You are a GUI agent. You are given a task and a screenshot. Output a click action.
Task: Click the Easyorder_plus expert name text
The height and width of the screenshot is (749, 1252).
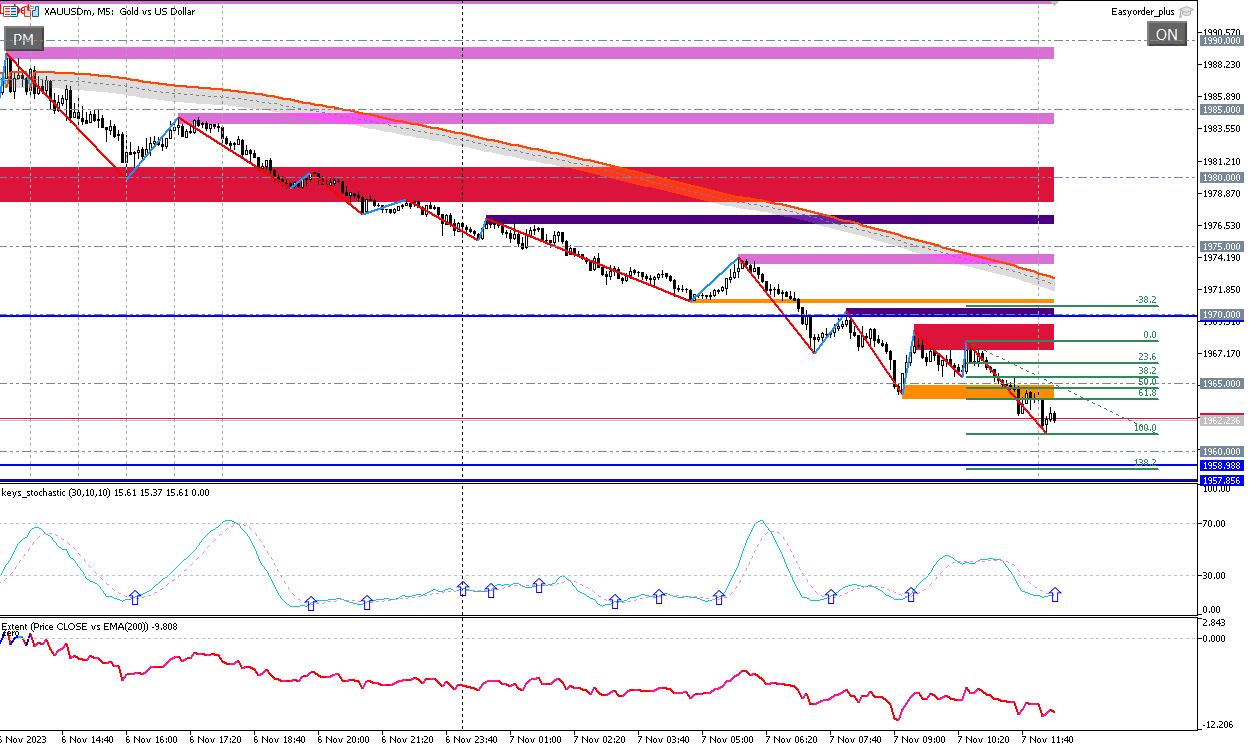pos(1144,11)
